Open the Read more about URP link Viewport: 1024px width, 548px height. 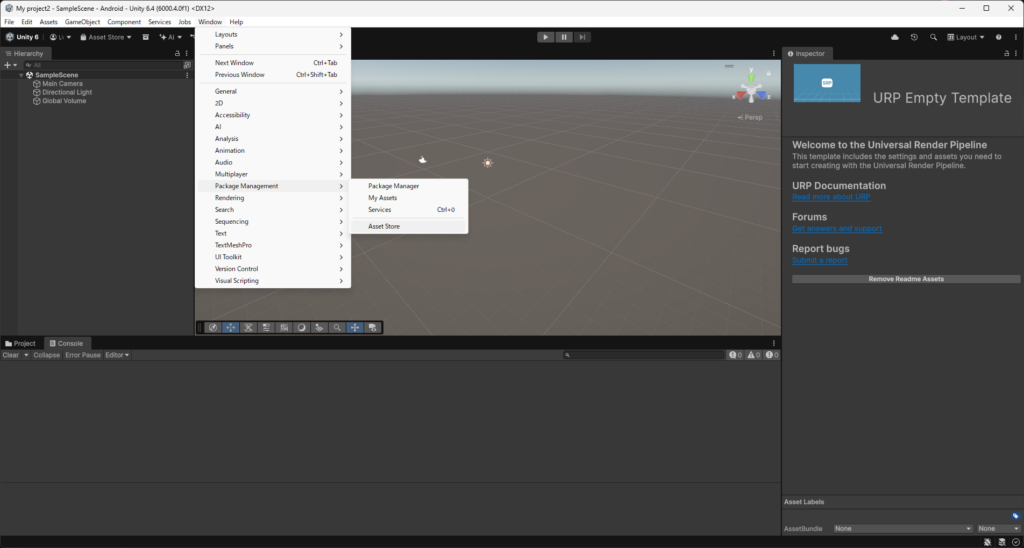831,197
